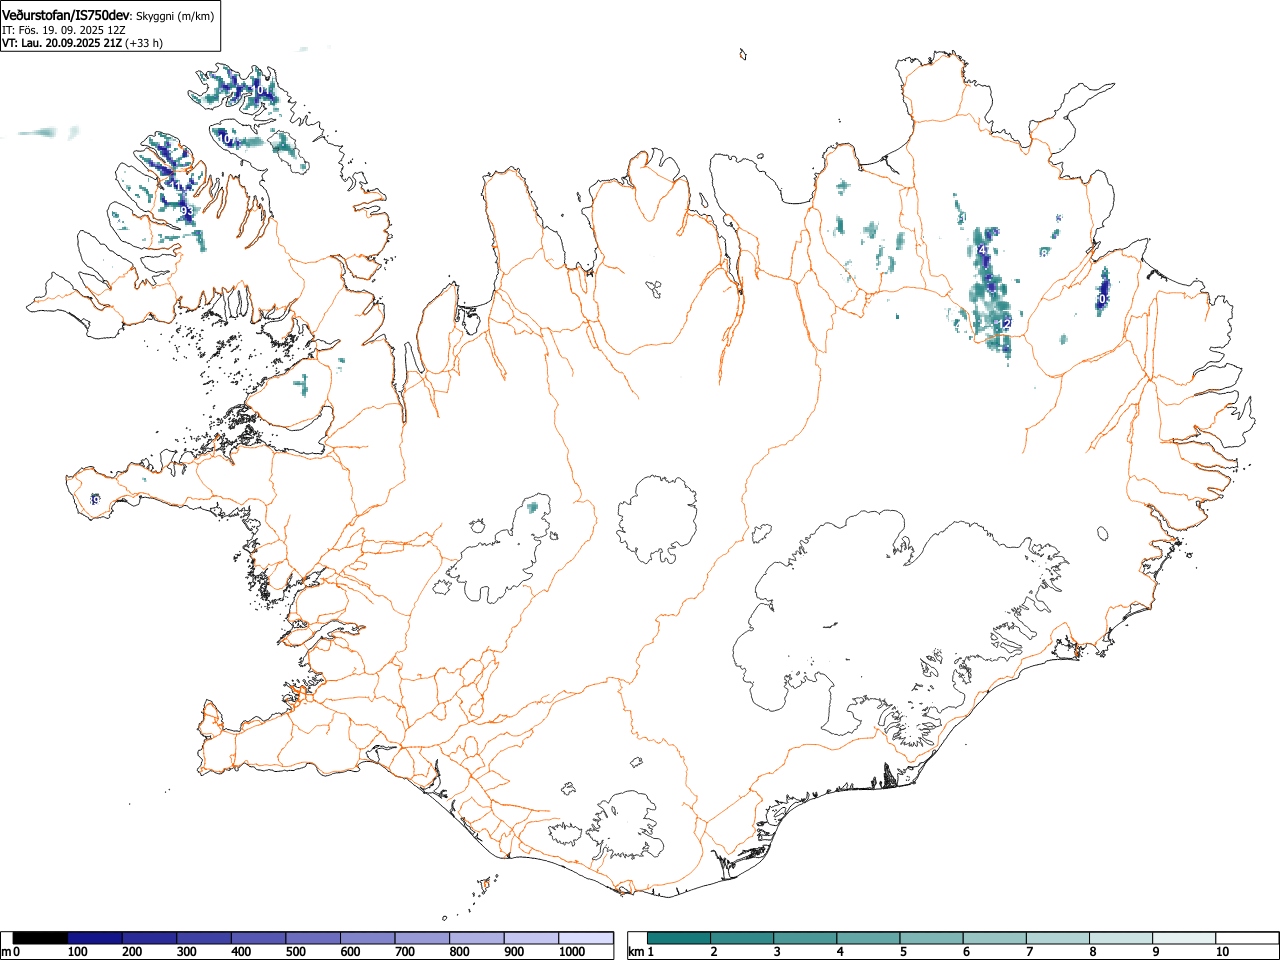Screen dimensions: 1280x960
Task: Click the '10' label on the km scale
Action: [1222, 952]
